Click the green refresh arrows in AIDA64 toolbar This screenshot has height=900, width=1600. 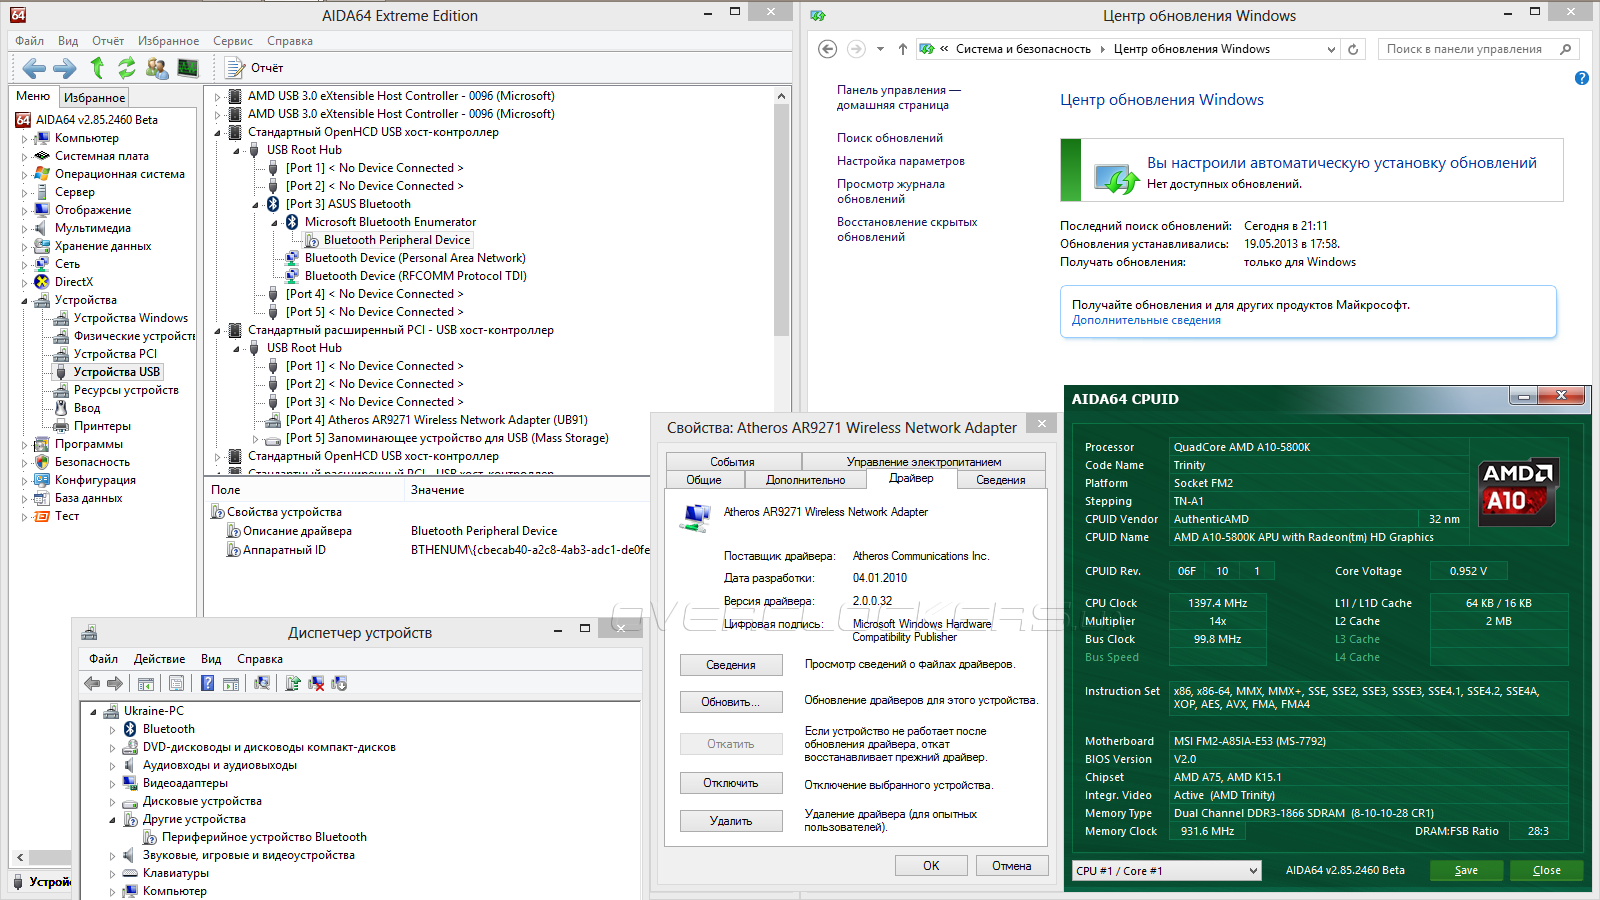pyautogui.click(x=126, y=68)
